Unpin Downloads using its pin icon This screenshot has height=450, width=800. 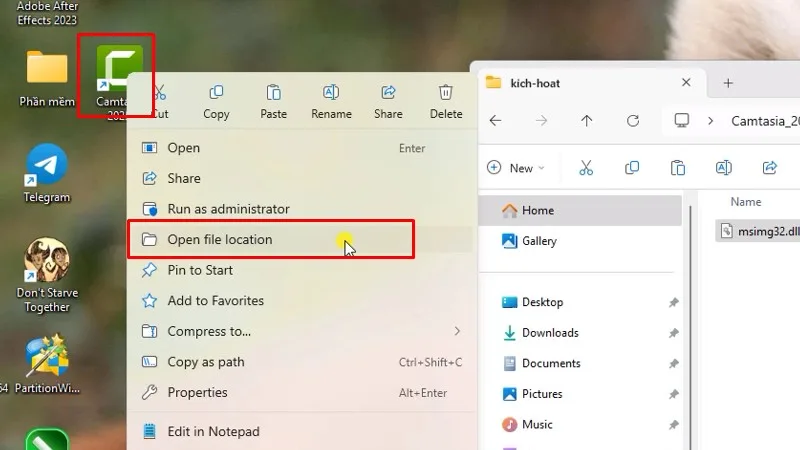(673, 333)
